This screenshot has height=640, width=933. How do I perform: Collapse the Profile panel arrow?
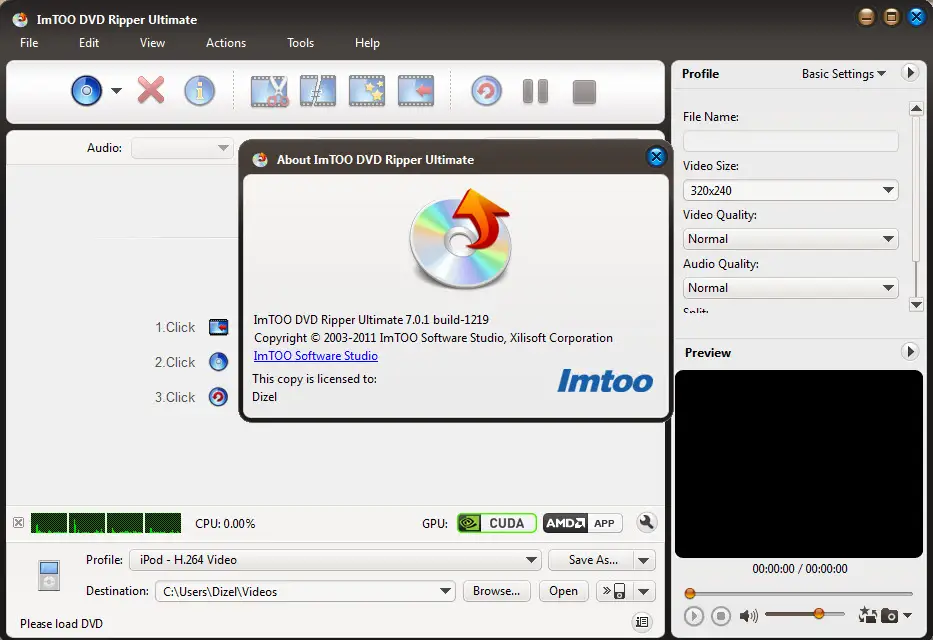[x=909, y=73]
